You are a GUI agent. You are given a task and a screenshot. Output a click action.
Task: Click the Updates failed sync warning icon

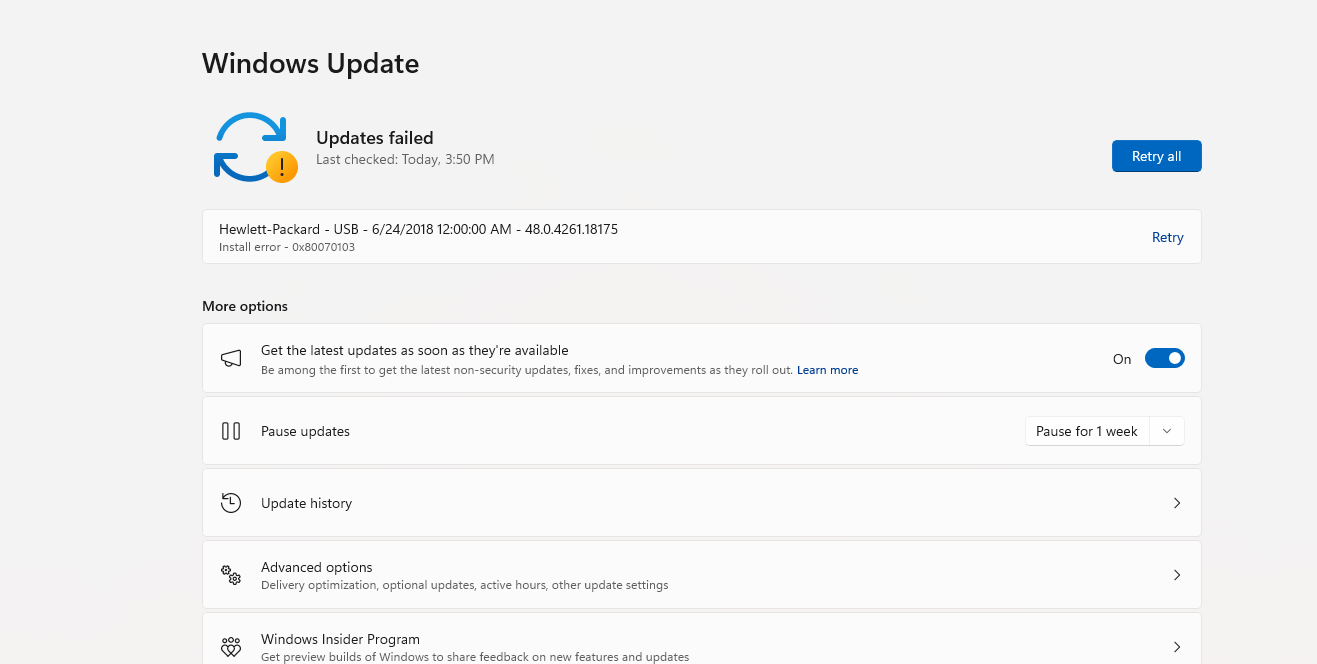(255, 148)
